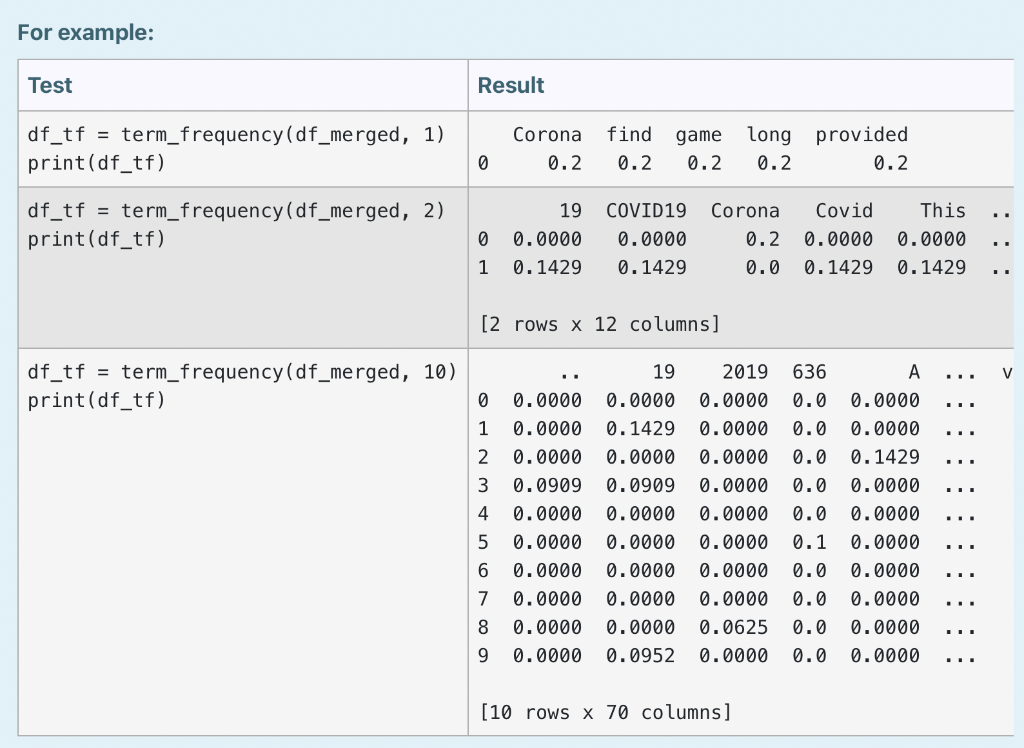Click the 'provided' column label in first result
This screenshot has height=748, width=1024.
(861, 135)
